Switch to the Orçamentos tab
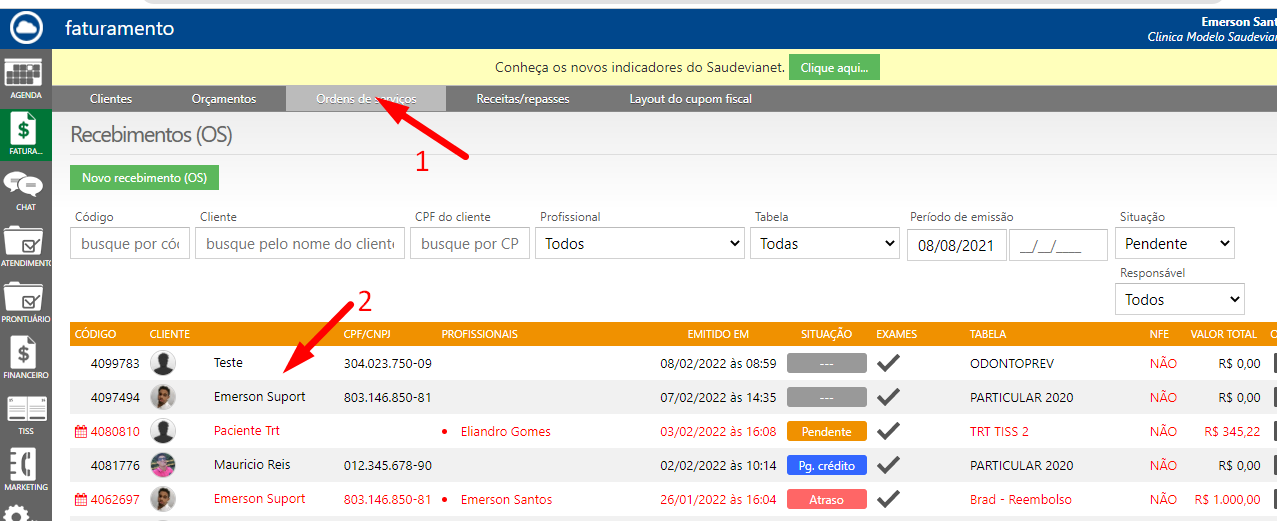Viewport: 1277px width, 521px height. [x=224, y=99]
